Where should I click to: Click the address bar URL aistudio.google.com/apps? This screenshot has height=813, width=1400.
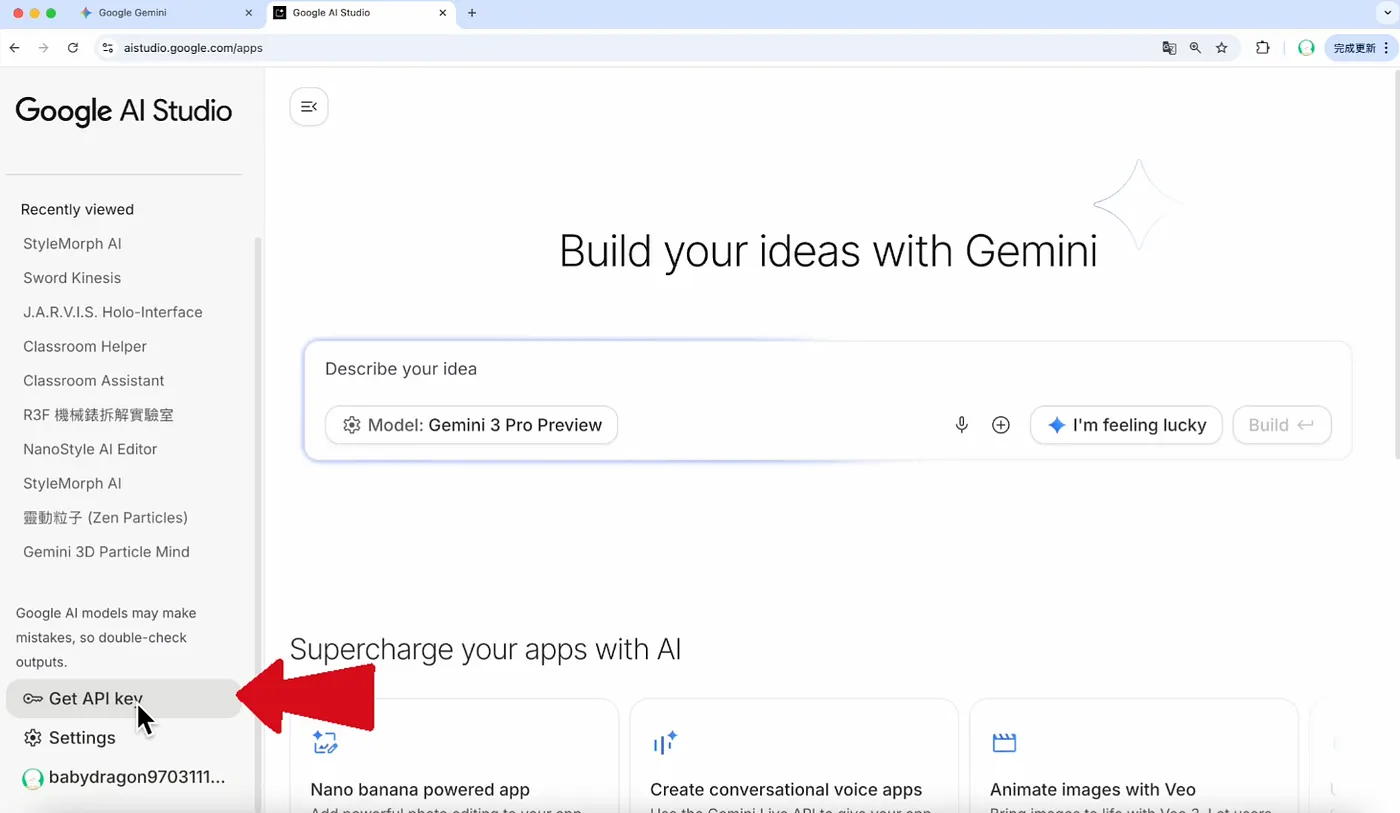pos(192,47)
